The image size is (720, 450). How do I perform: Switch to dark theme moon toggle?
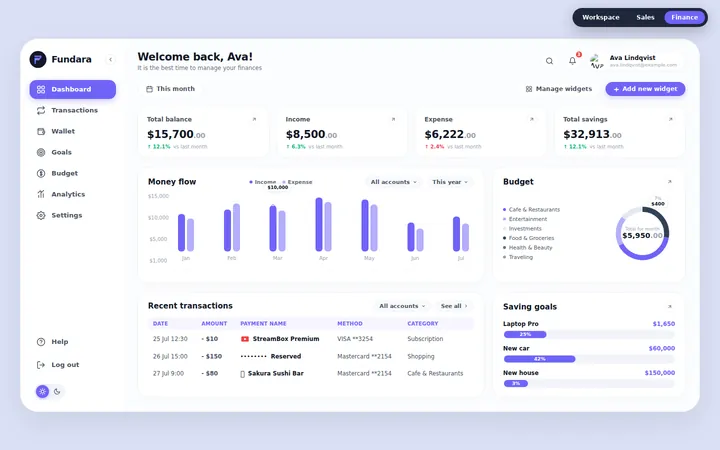[57, 392]
